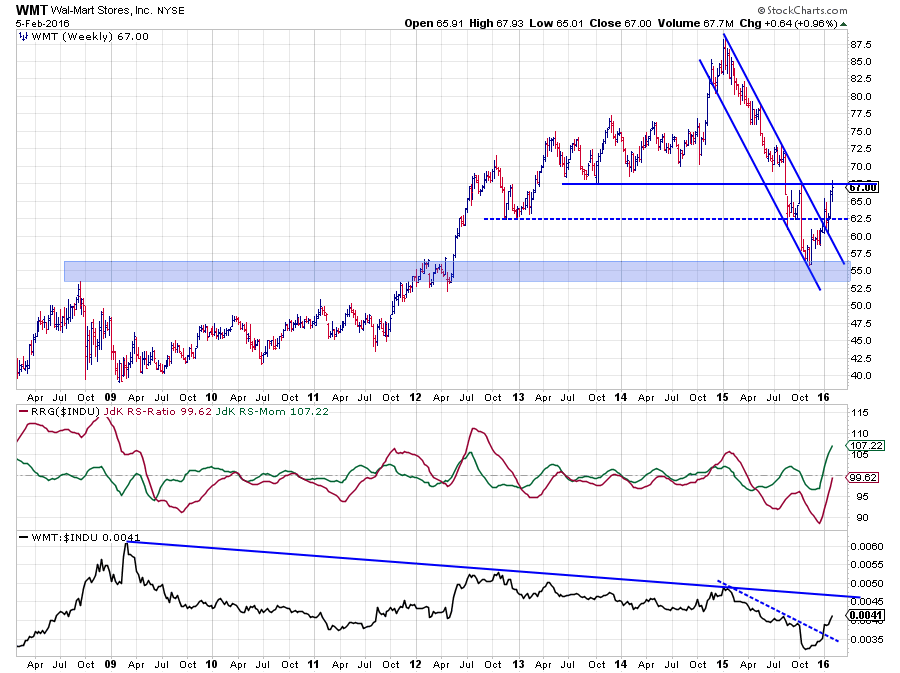900x673 pixels.
Task: Open the StockCharts.com attribution link
Action: pyautogui.click(x=802, y=10)
